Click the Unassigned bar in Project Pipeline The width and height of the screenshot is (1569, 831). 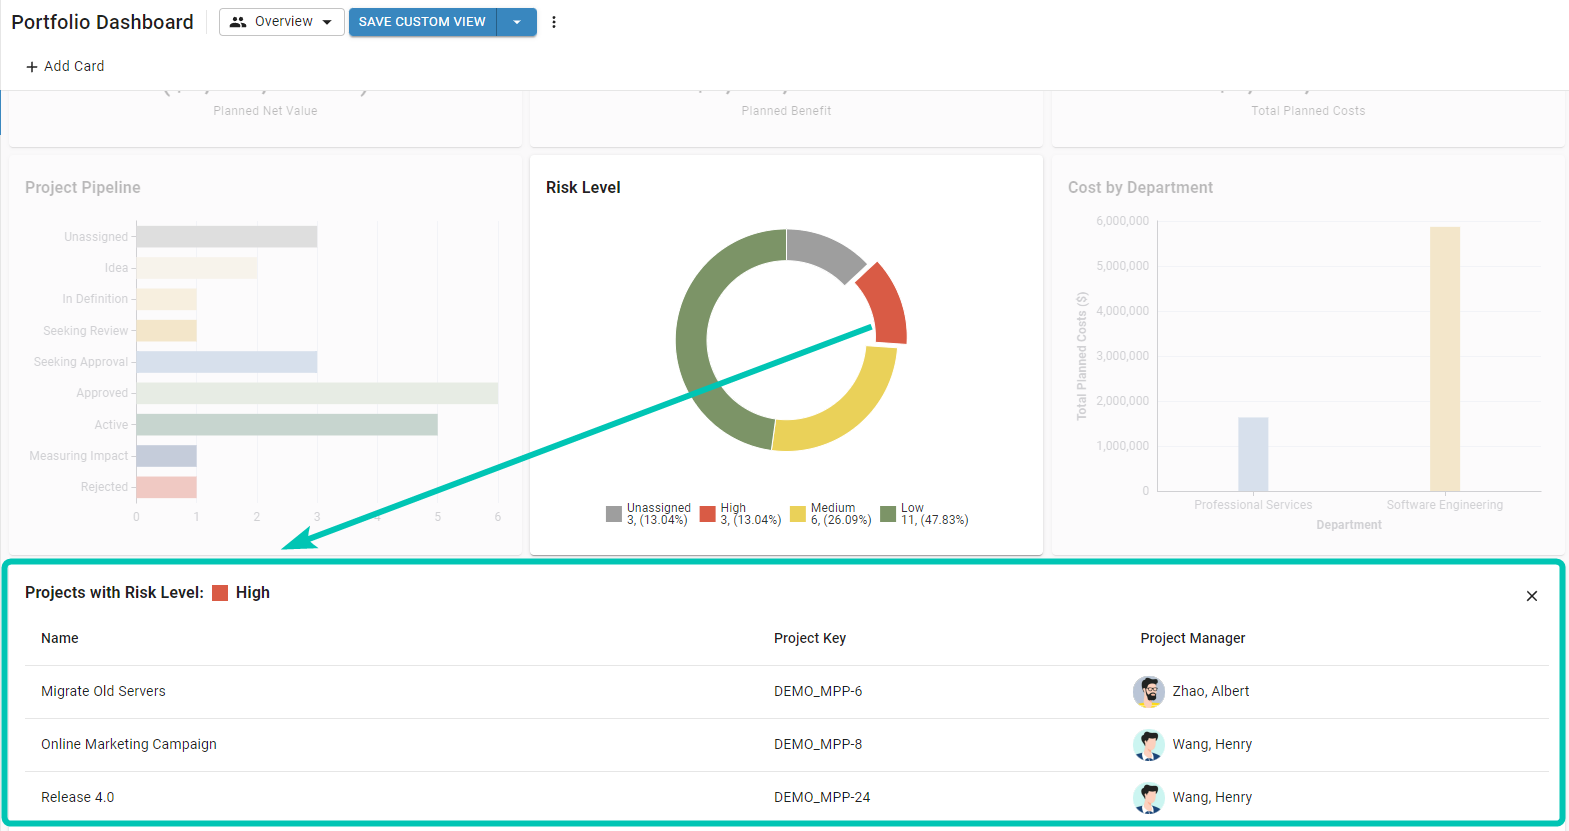(x=227, y=236)
